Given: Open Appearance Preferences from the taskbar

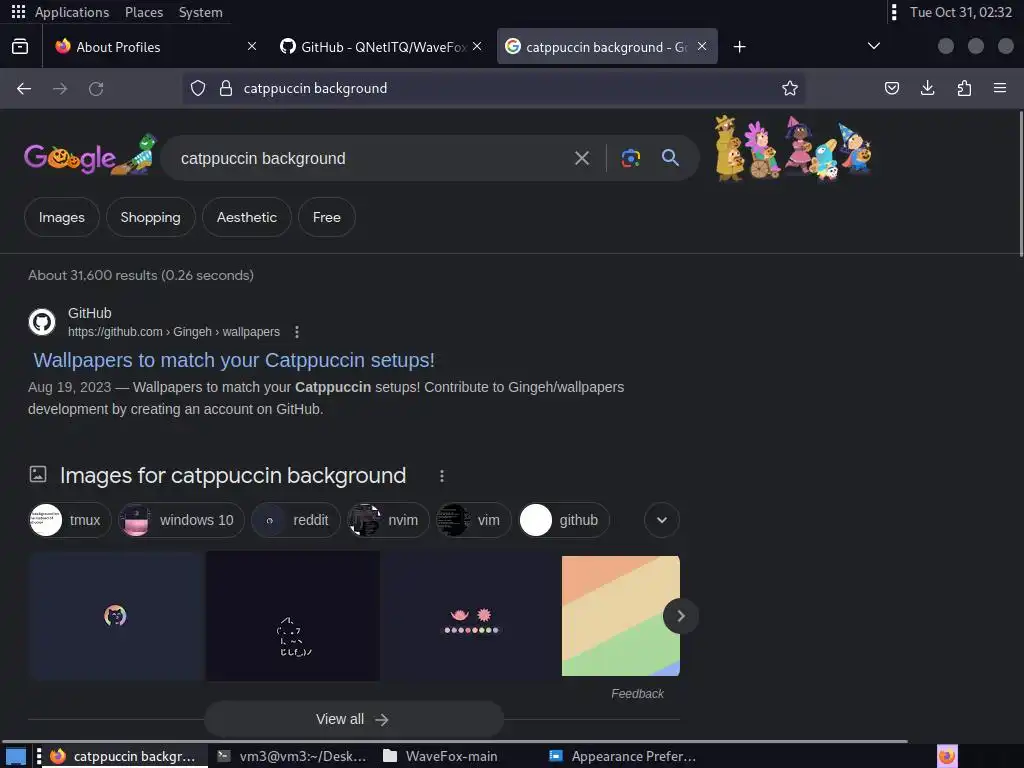Looking at the screenshot, I should (624, 756).
